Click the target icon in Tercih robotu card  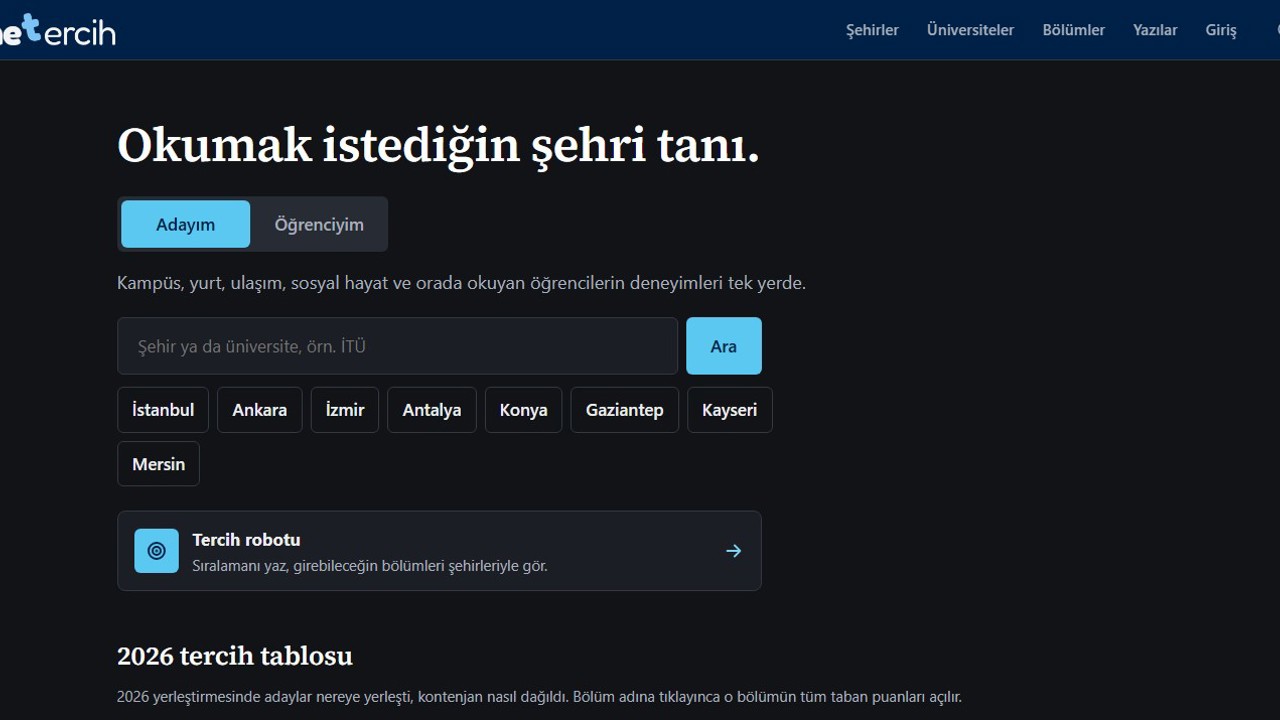pos(156,551)
